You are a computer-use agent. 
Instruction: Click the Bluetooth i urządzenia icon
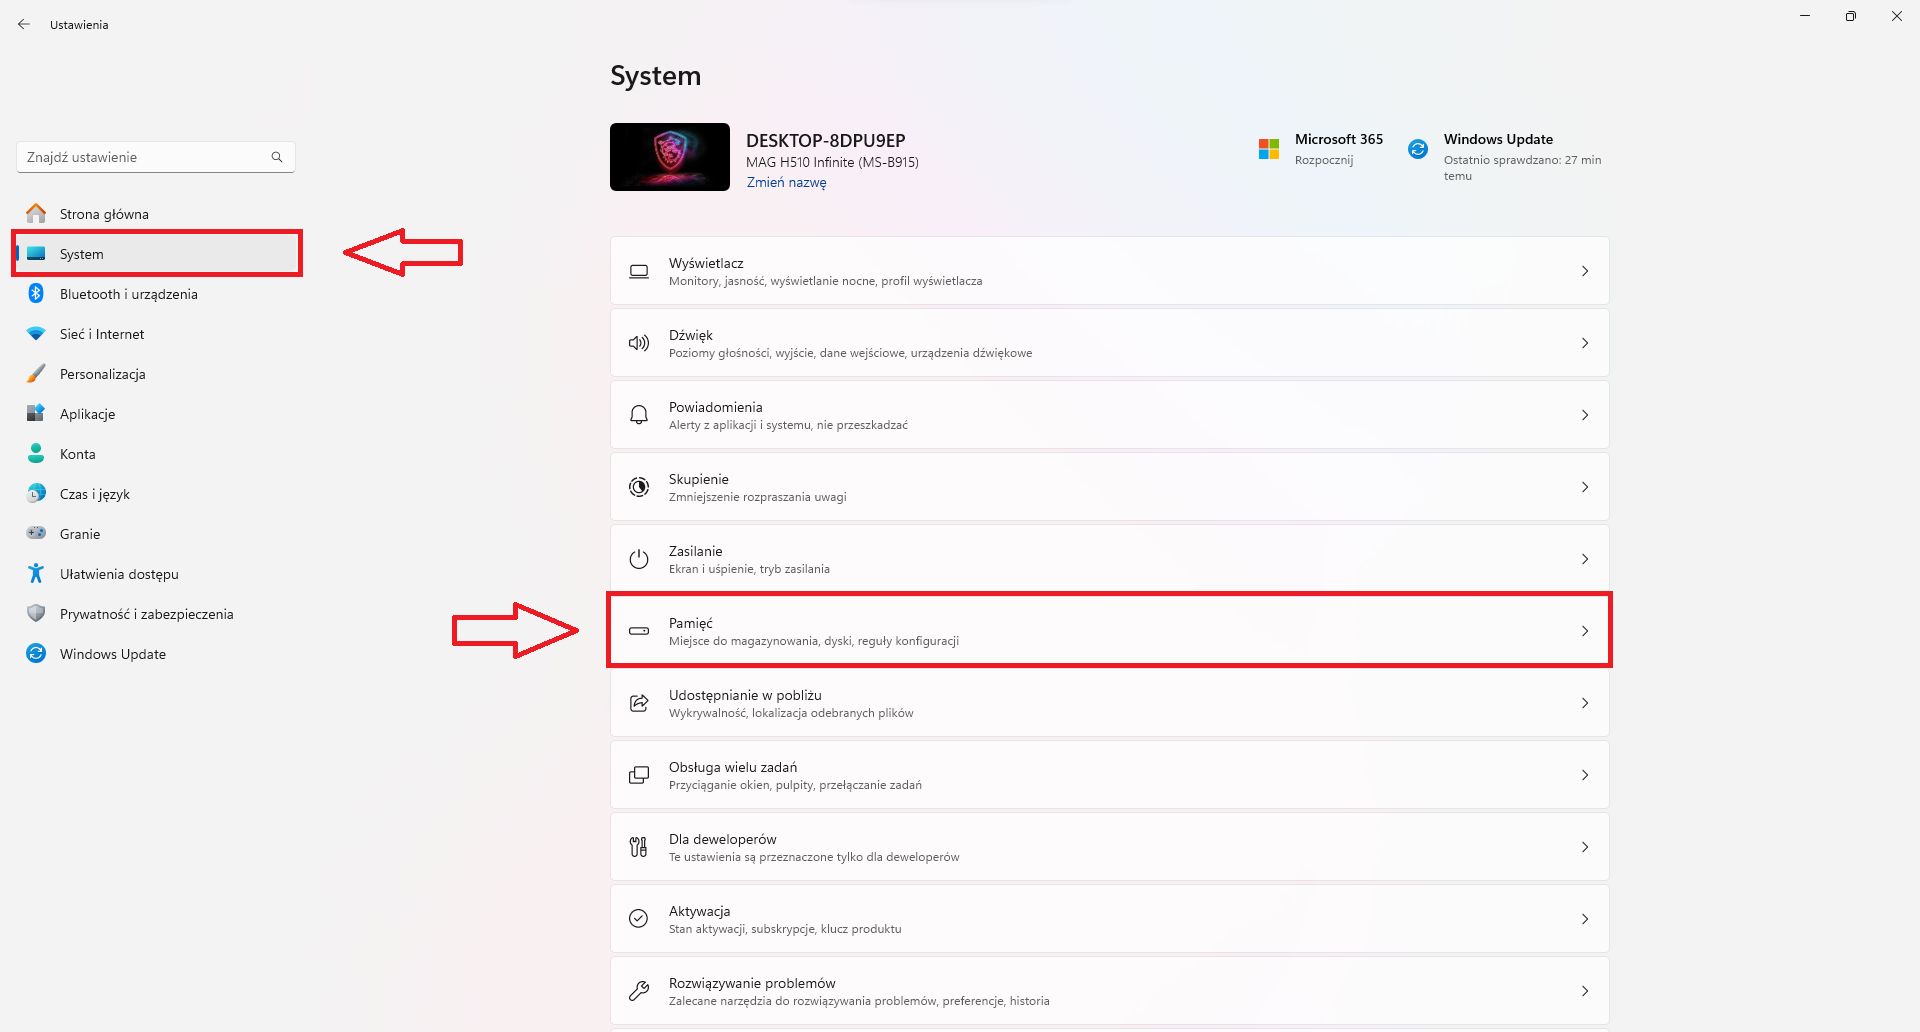pos(36,294)
